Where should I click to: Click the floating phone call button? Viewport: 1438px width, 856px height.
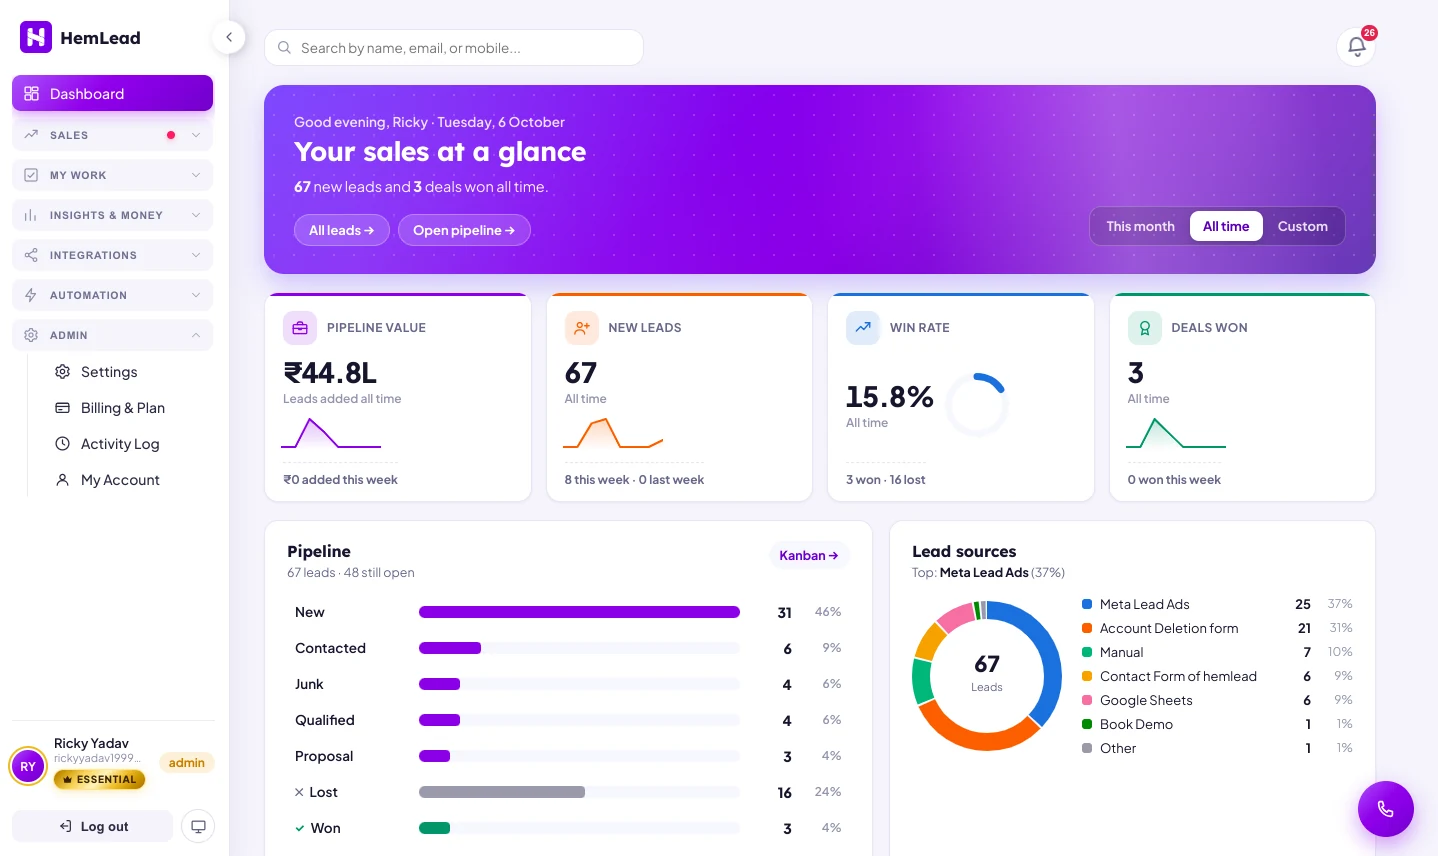tap(1385, 809)
